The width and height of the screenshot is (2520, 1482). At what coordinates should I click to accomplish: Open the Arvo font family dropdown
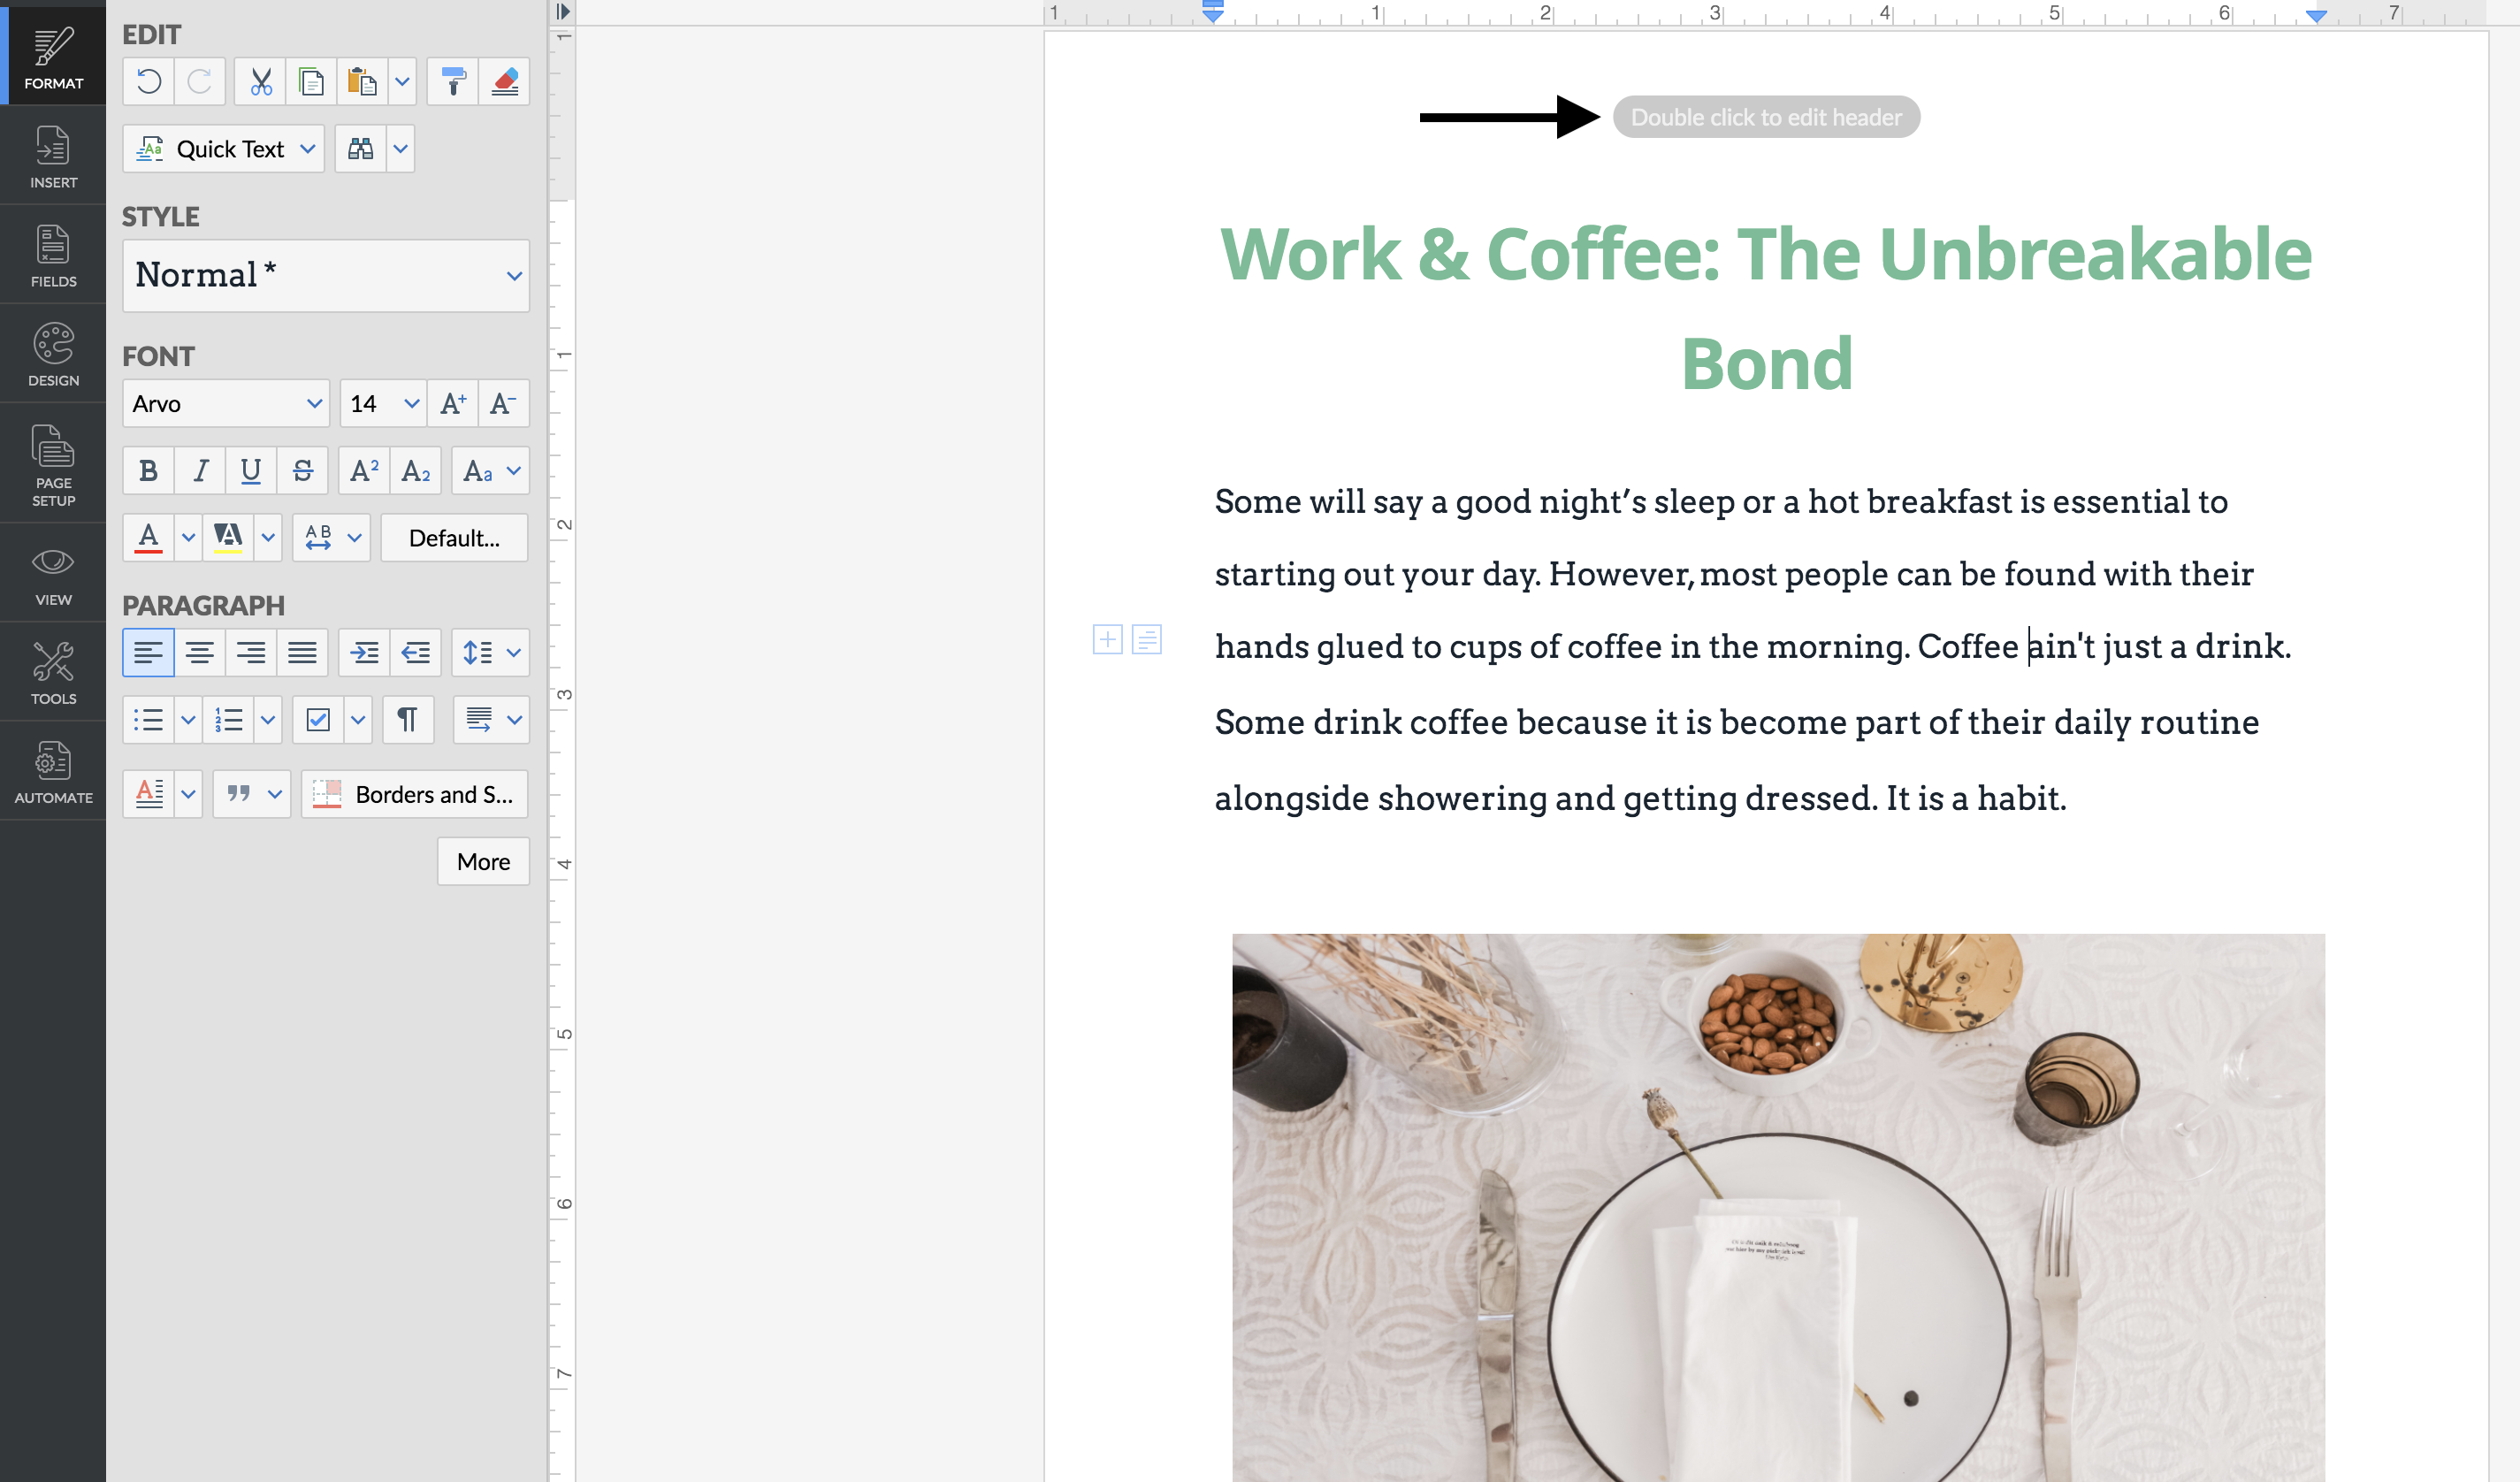click(226, 404)
